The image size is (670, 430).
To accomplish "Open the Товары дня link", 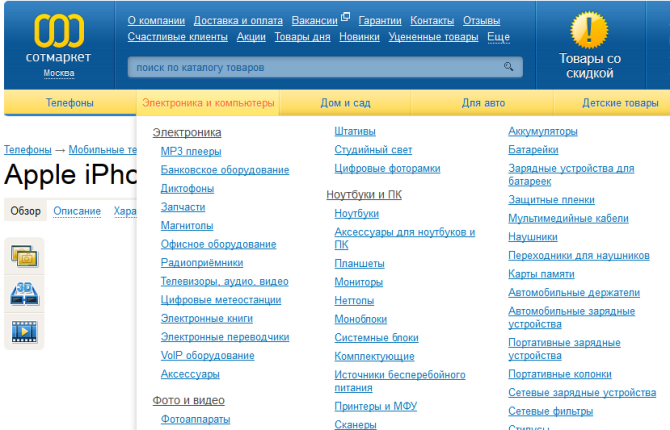I will point(303,37).
